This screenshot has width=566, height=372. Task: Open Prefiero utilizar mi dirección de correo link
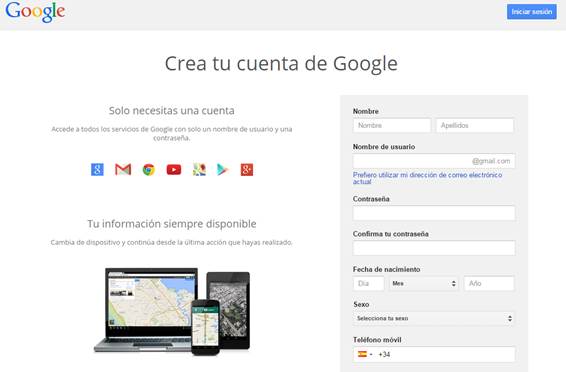click(x=427, y=178)
